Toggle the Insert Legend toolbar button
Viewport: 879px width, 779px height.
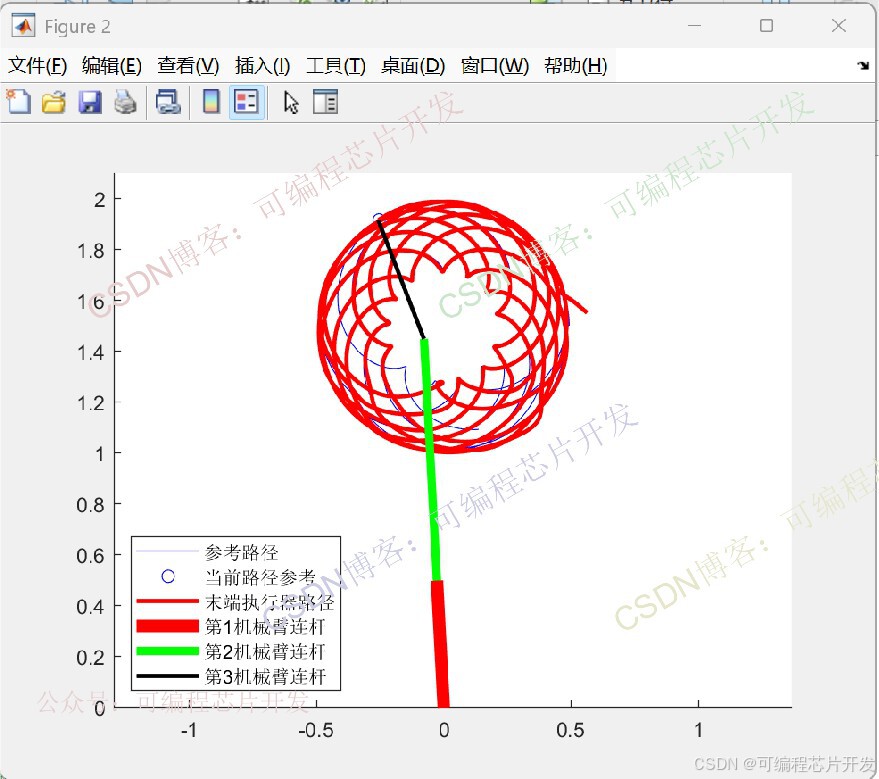pos(247,103)
